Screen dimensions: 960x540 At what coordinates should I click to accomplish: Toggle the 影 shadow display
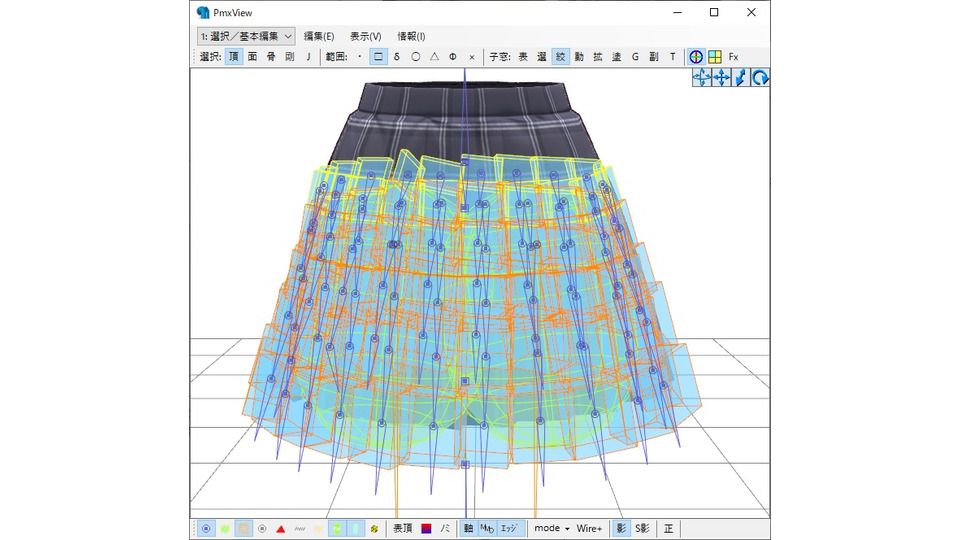point(621,528)
